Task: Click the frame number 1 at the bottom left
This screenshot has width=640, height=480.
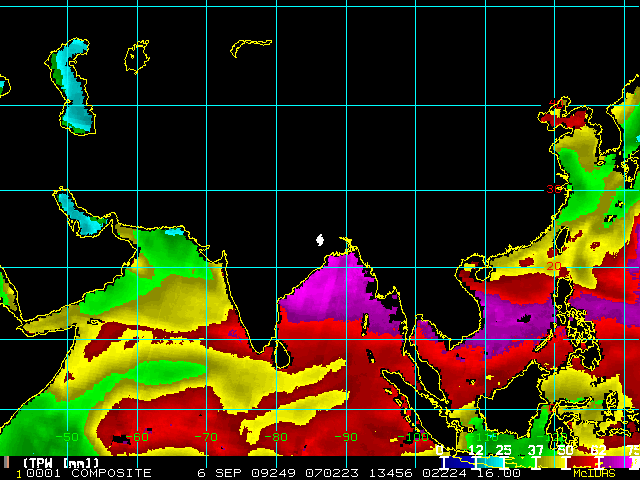Action: 18,474
